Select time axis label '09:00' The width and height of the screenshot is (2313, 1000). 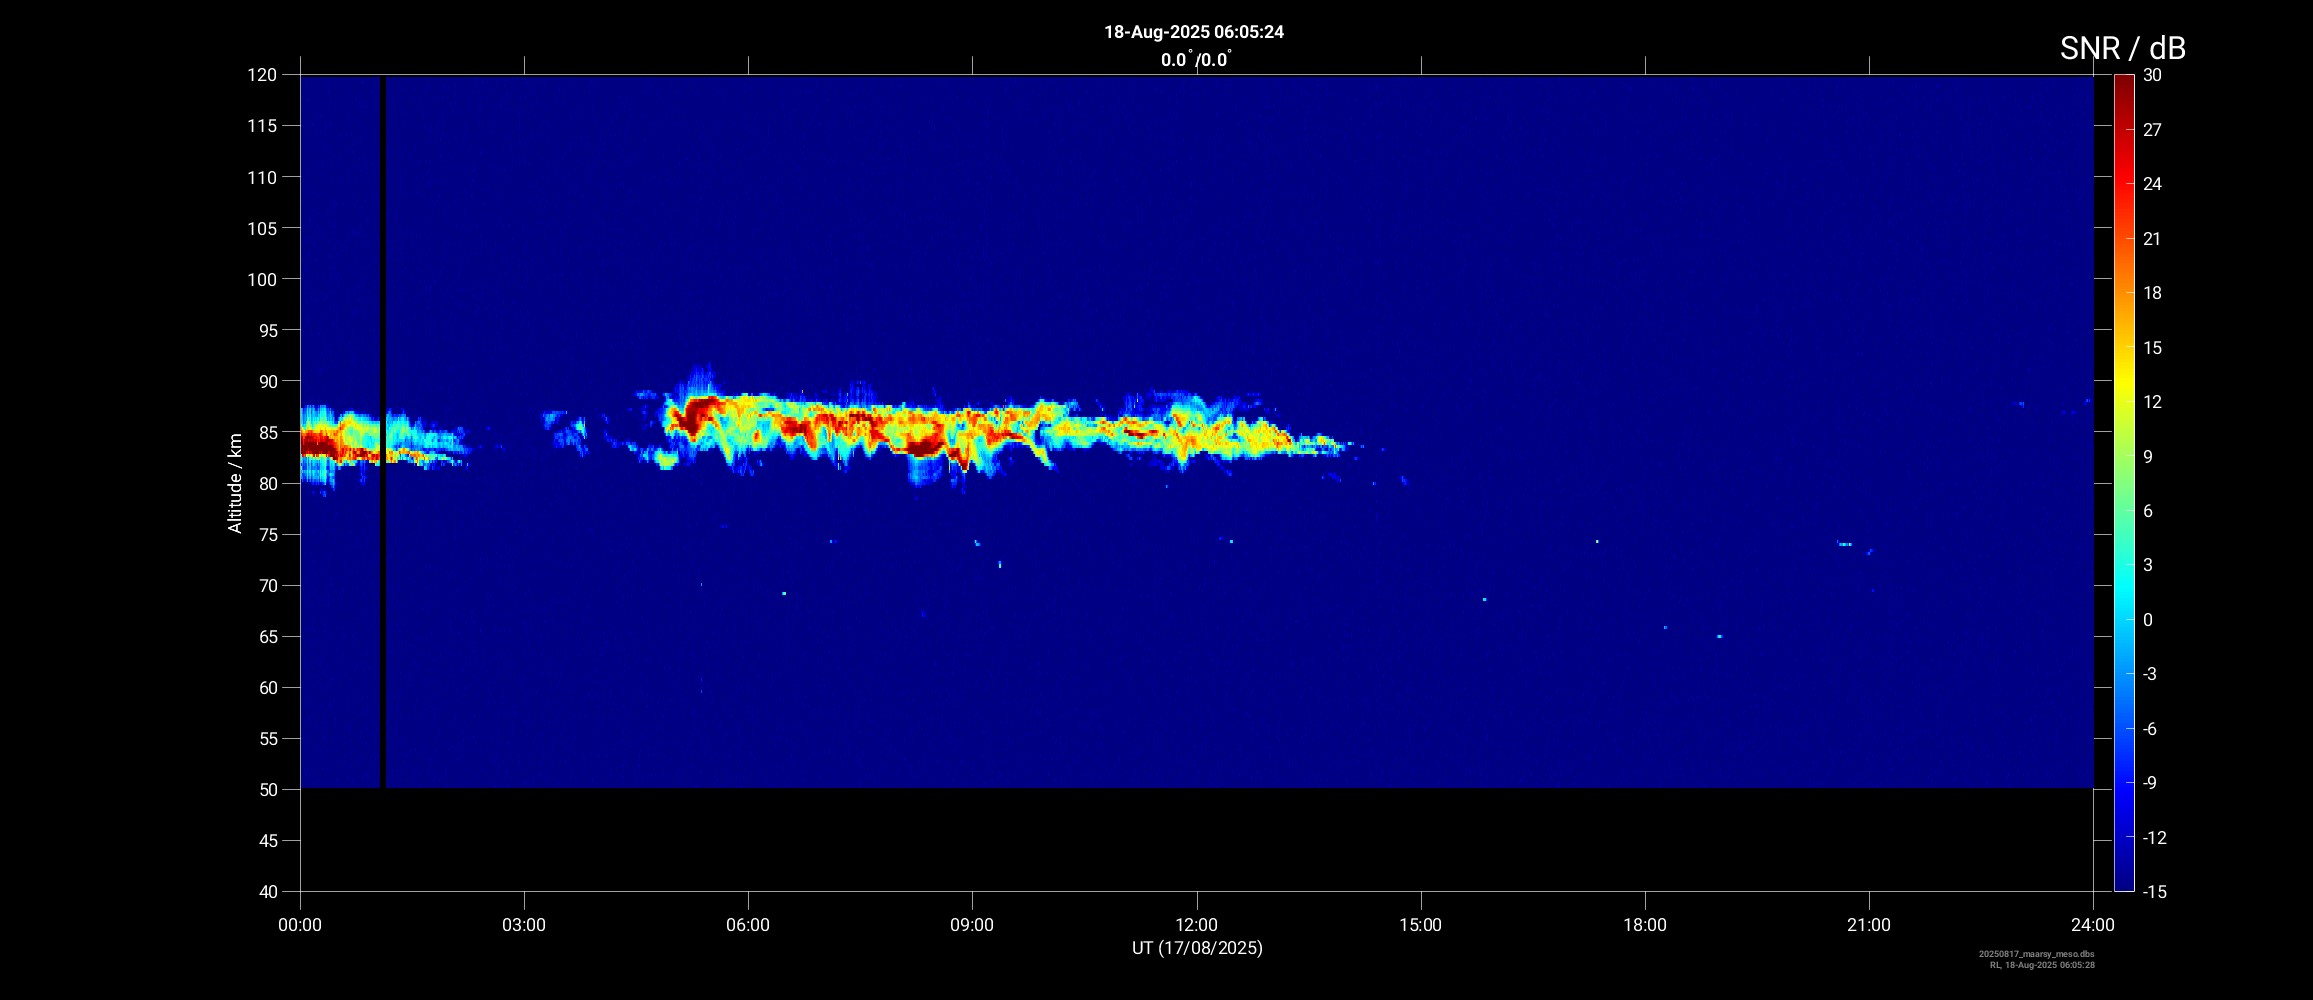[x=972, y=925]
